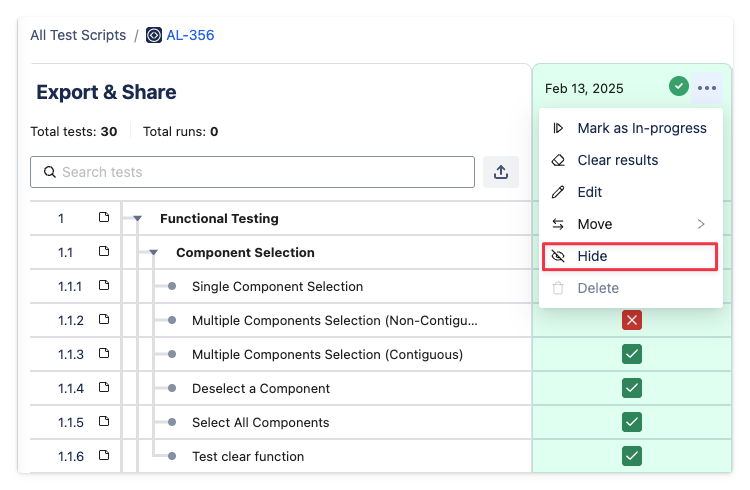Select Hide from the run menu

[629, 256]
